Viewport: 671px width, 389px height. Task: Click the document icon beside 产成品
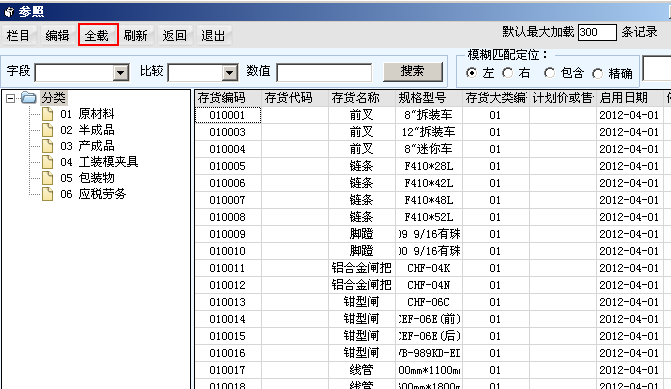[48, 146]
